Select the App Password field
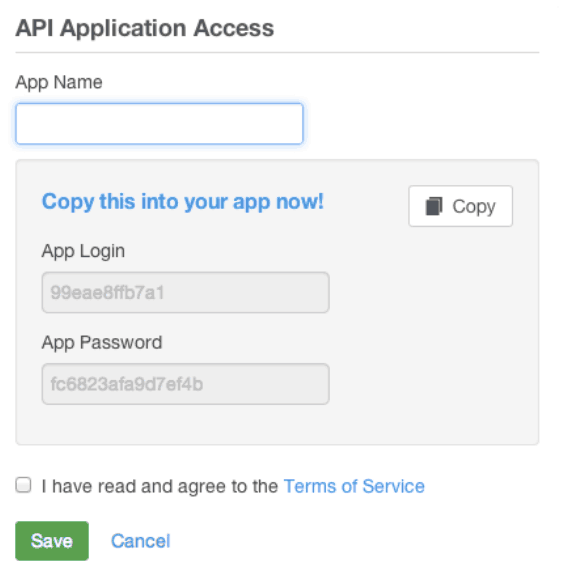Image resolution: width=575 pixels, height=576 pixels. coord(186,384)
